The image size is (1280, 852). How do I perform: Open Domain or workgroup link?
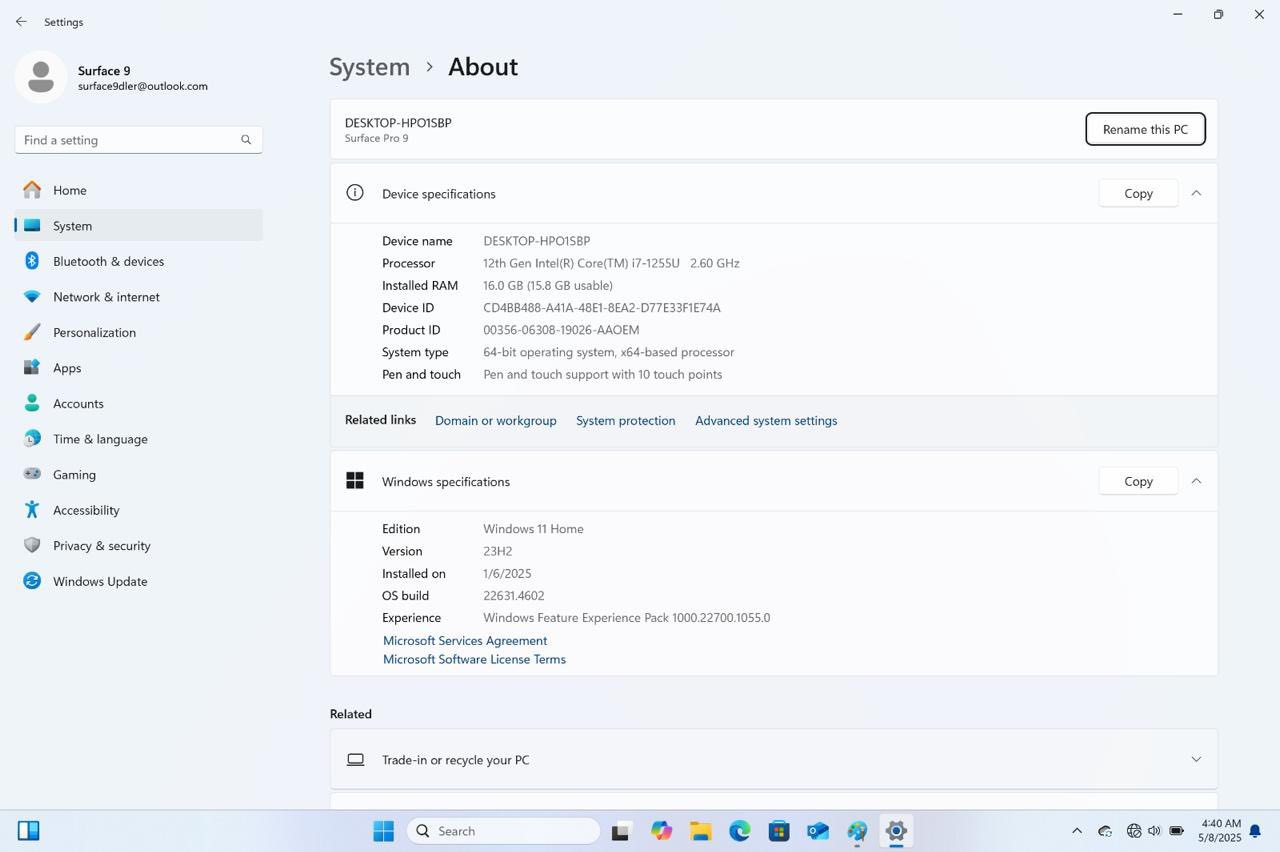pos(495,421)
